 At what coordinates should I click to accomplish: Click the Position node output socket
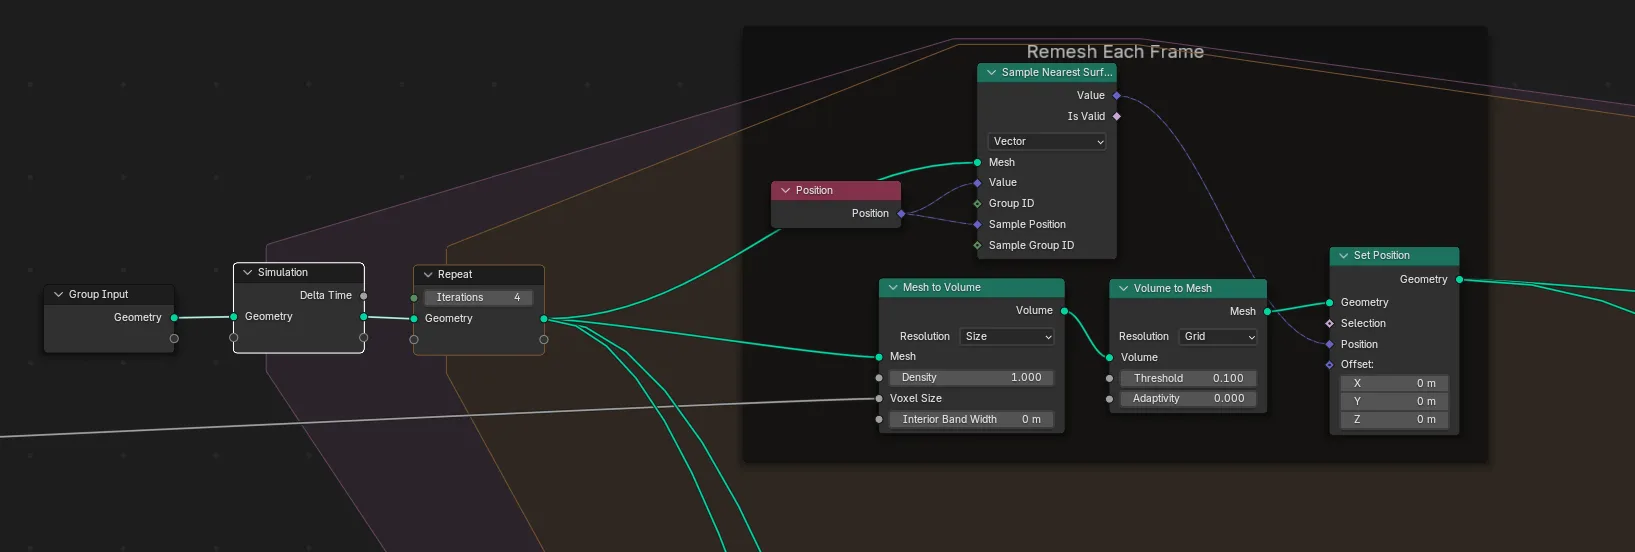[x=901, y=213]
